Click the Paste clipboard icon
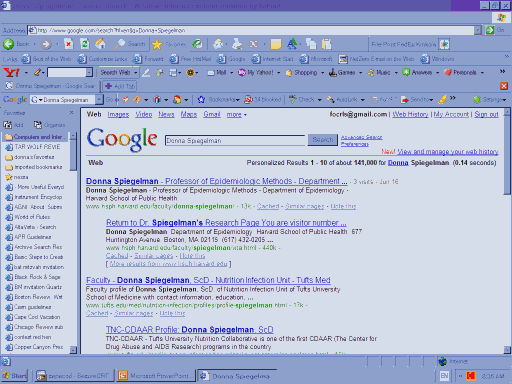The height and width of the screenshot is (384, 512). pos(326,44)
